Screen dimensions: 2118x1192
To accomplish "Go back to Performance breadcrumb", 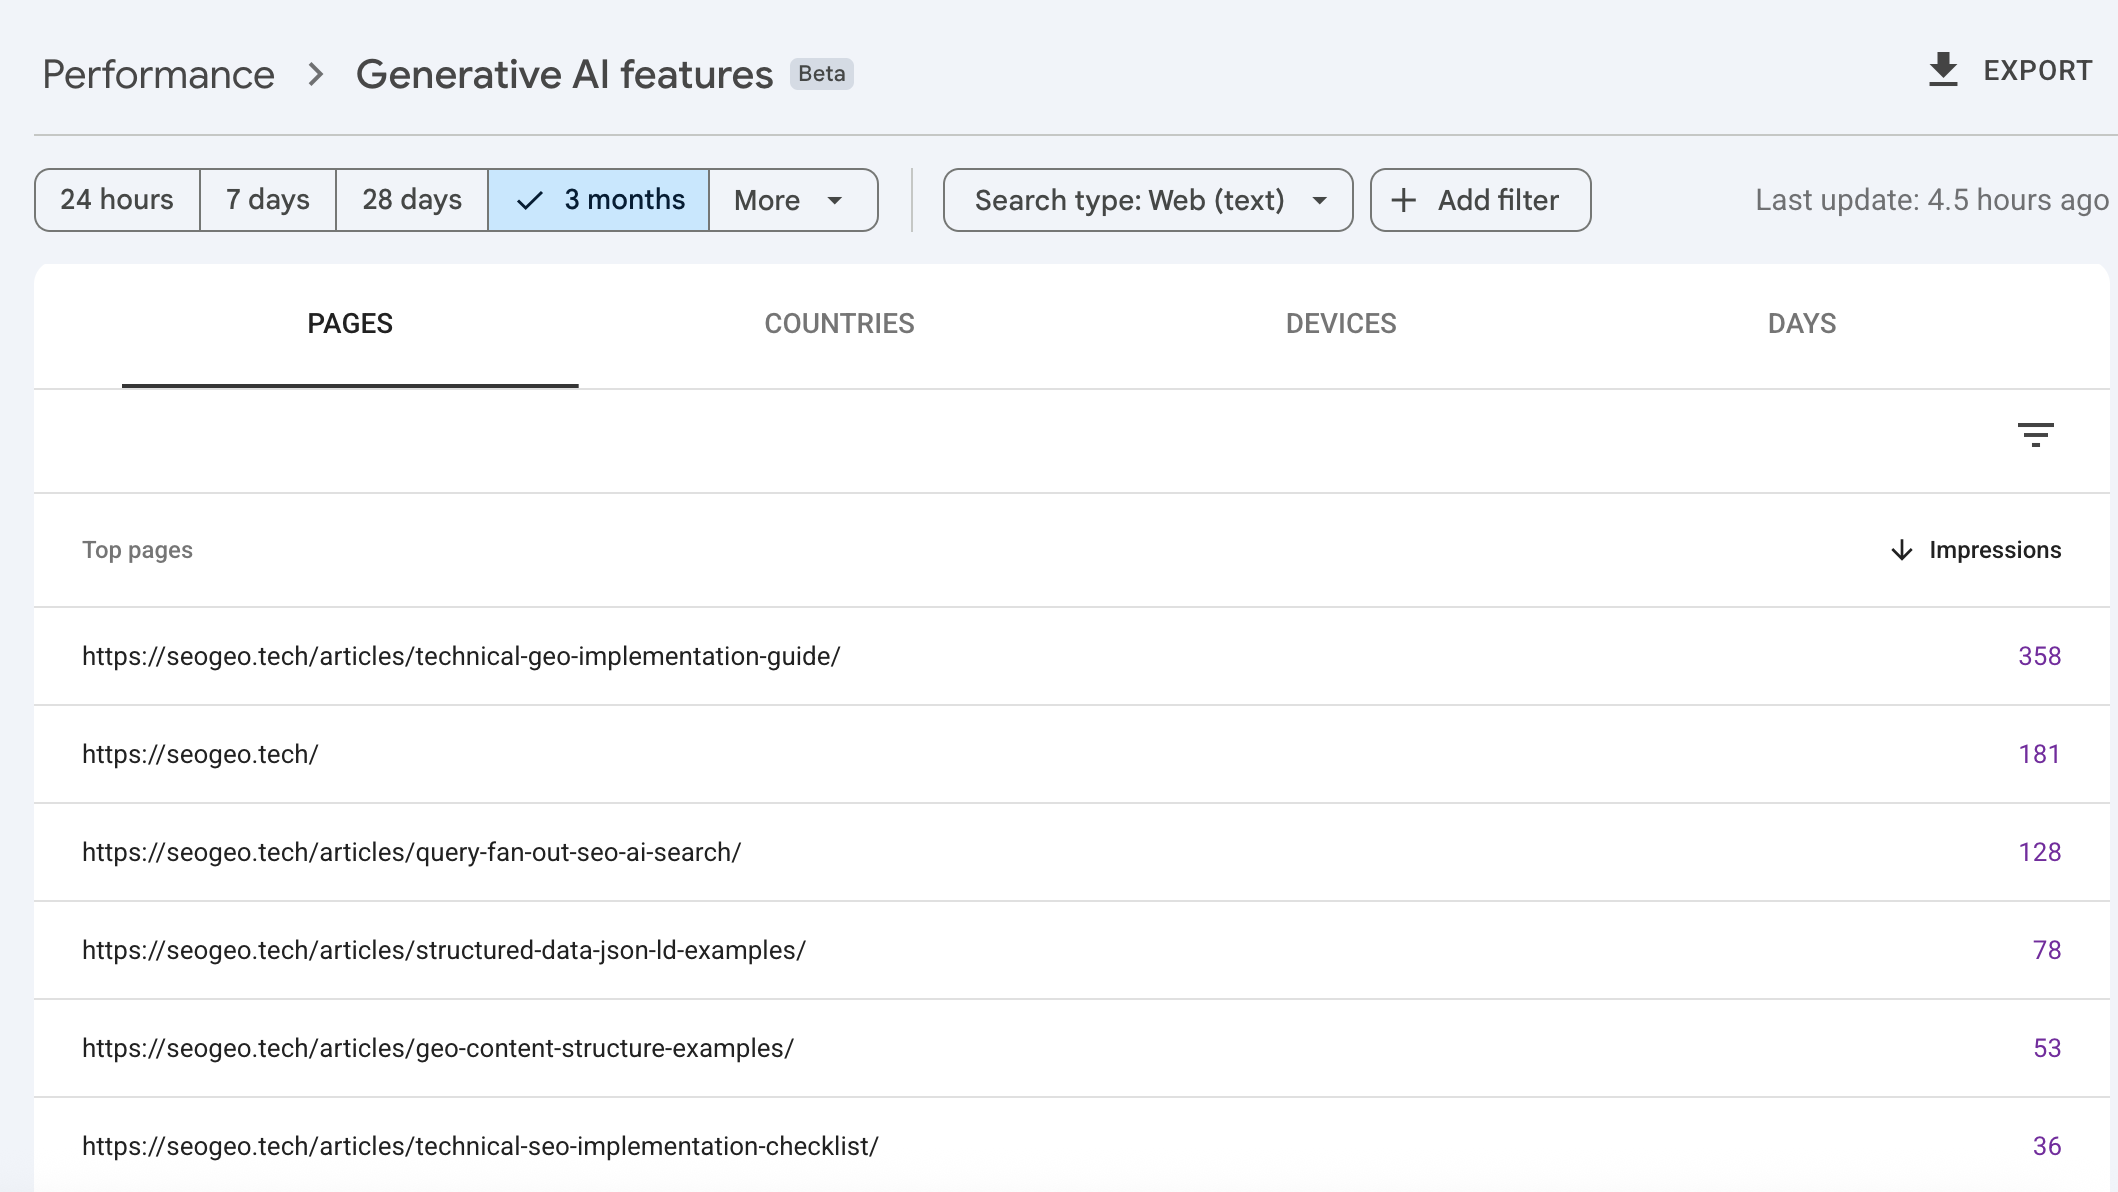I will pyautogui.click(x=158, y=74).
